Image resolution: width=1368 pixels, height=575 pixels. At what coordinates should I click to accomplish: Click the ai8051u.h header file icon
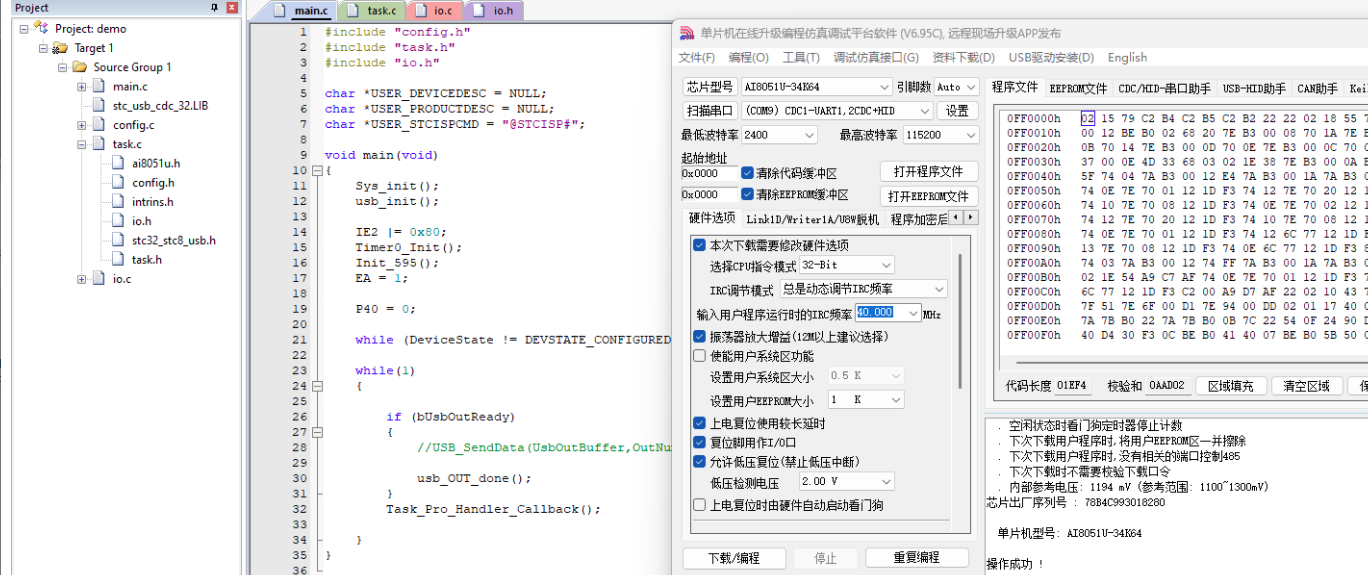pyautogui.click(x=118, y=163)
